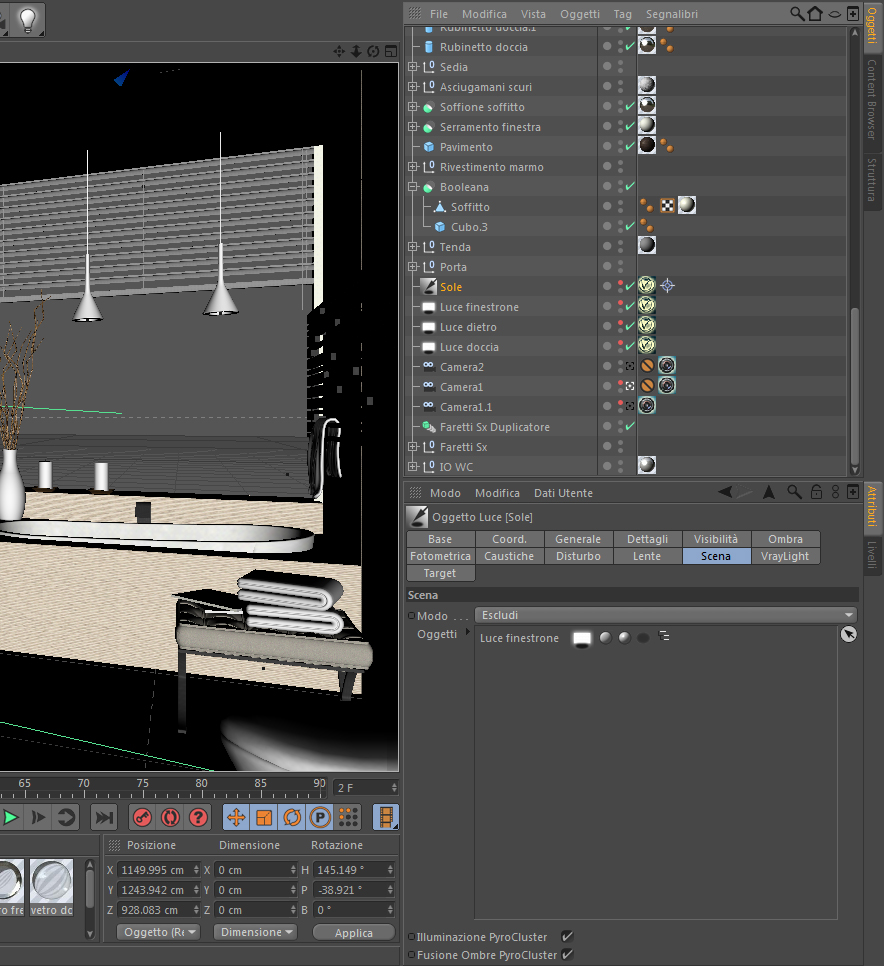This screenshot has width=884, height=966.
Task: Click the red record keyframe key icon
Action: pyautogui.click(x=143, y=817)
